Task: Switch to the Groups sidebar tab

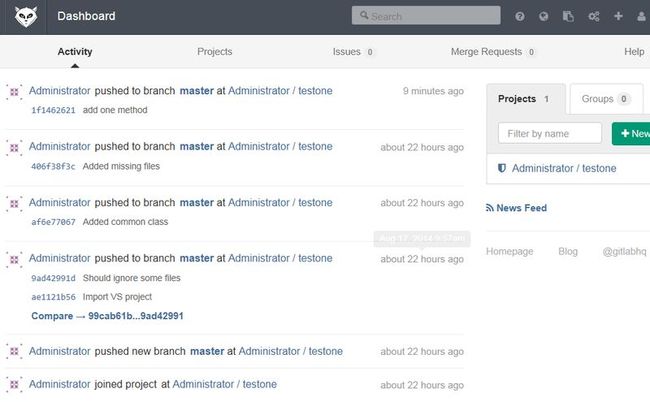Action: pos(606,99)
